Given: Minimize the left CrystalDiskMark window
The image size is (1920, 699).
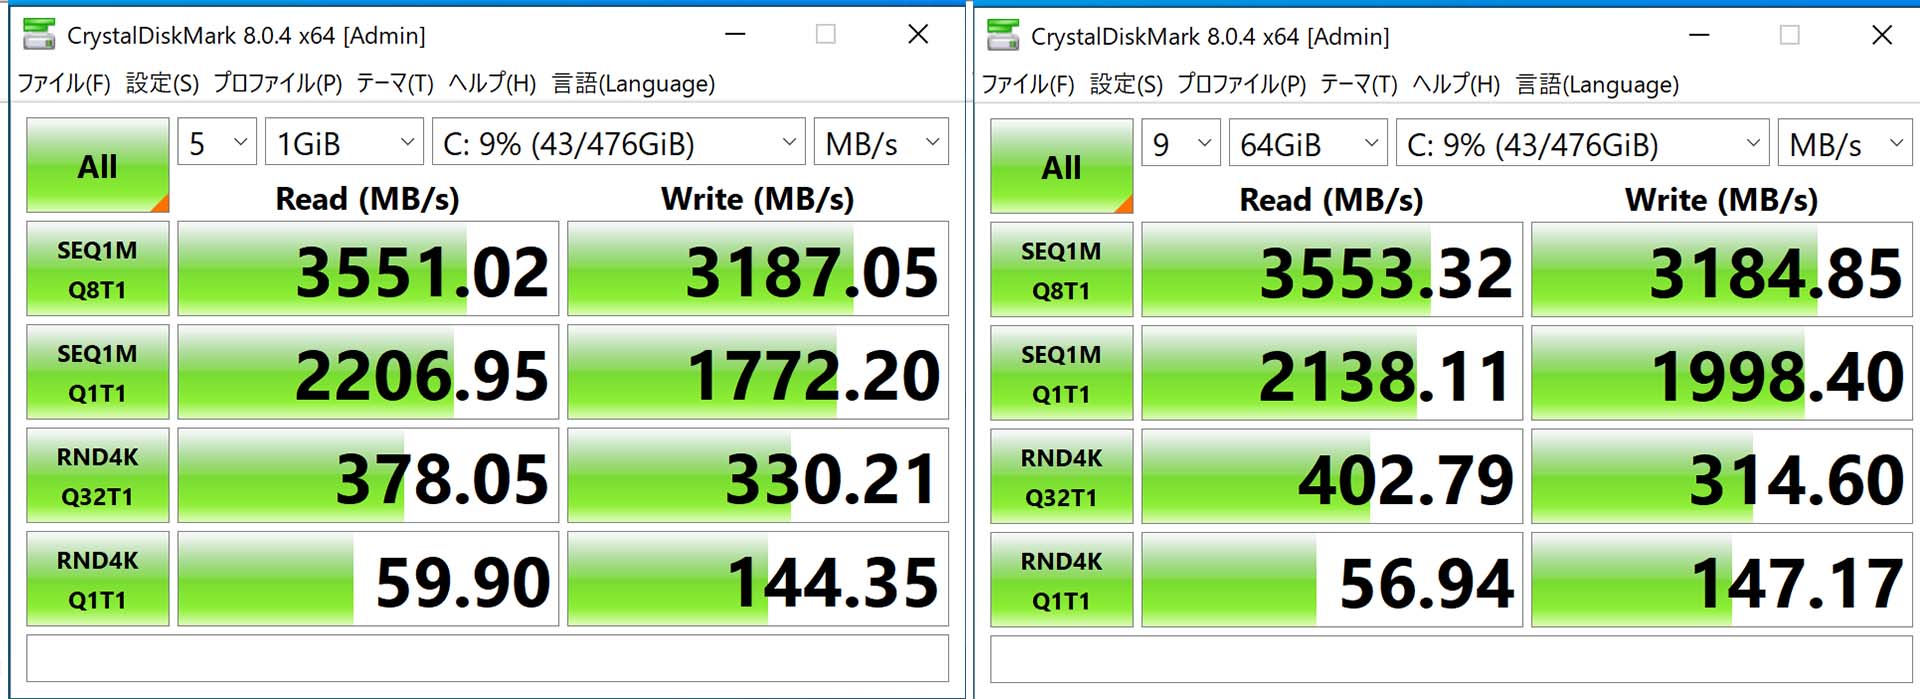Looking at the screenshot, I should point(736,34).
